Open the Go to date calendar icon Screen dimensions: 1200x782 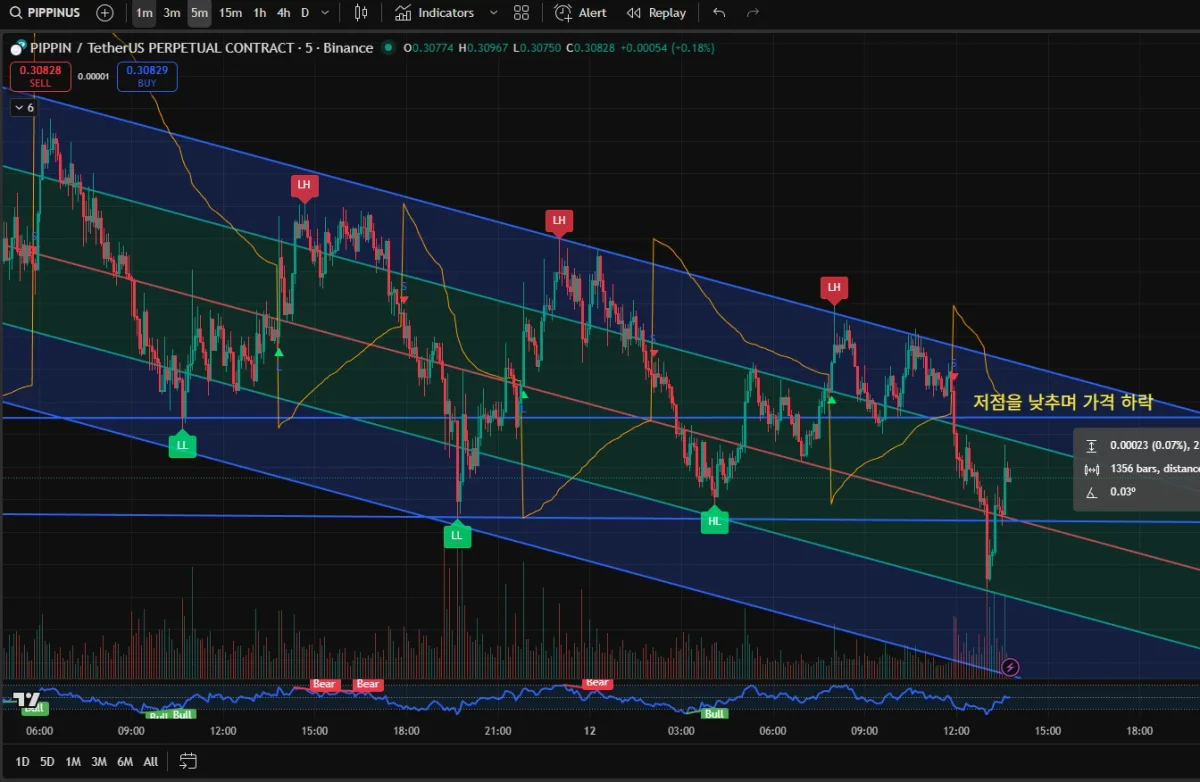[187, 761]
